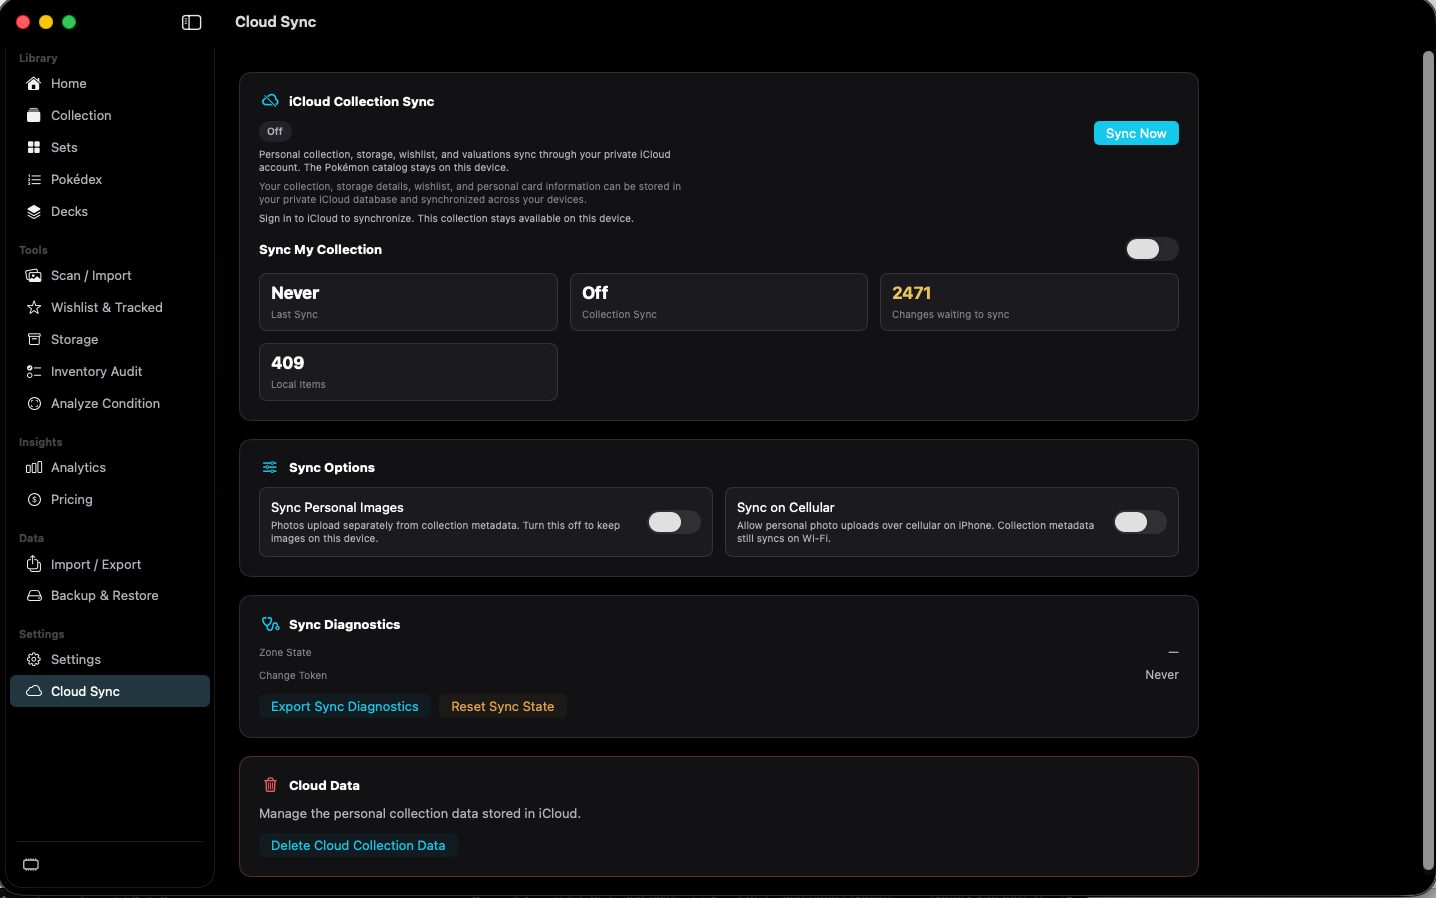Open the Home section
The width and height of the screenshot is (1436, 898).
(x=110, y=83)
